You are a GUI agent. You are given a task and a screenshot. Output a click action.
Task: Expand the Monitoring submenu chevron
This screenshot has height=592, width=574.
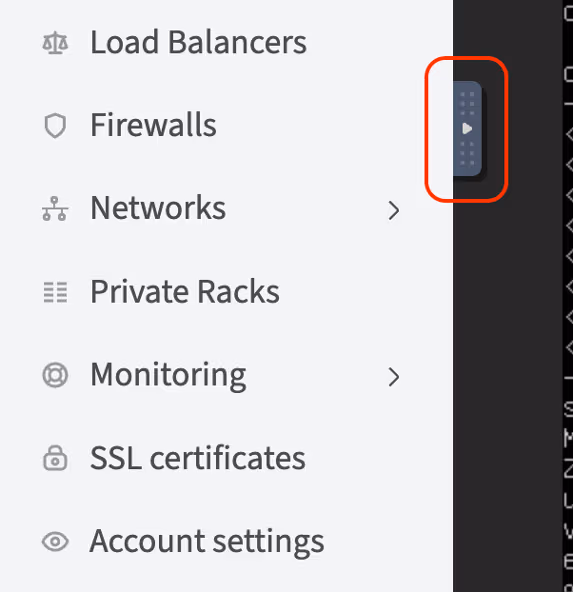click(x=393, y=377)
